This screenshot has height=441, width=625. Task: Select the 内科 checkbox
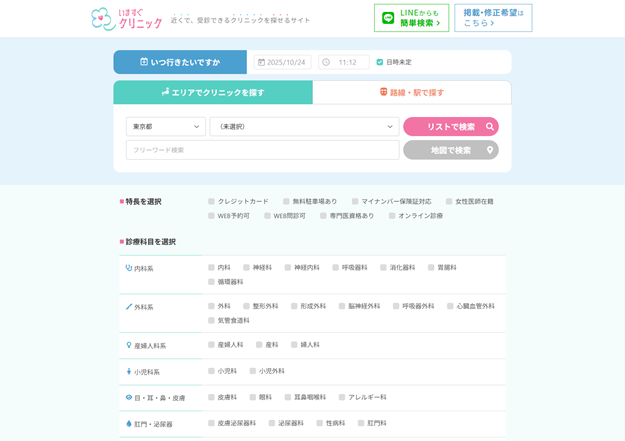[x=211, y=268]
